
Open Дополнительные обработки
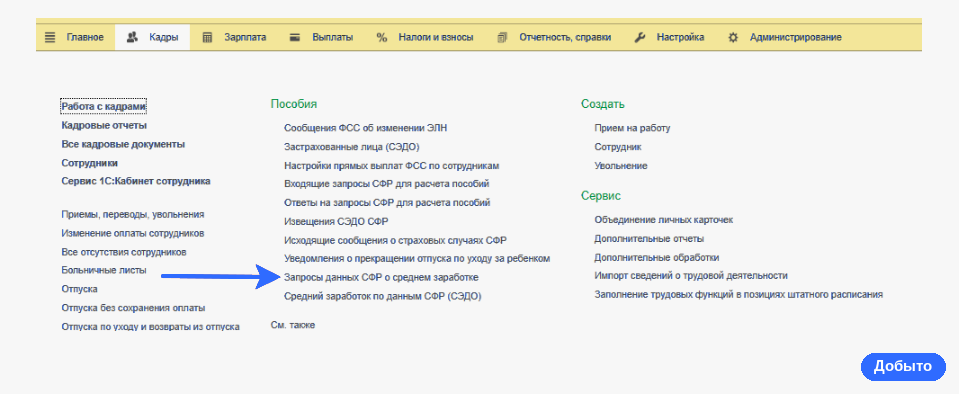point(657,258)
